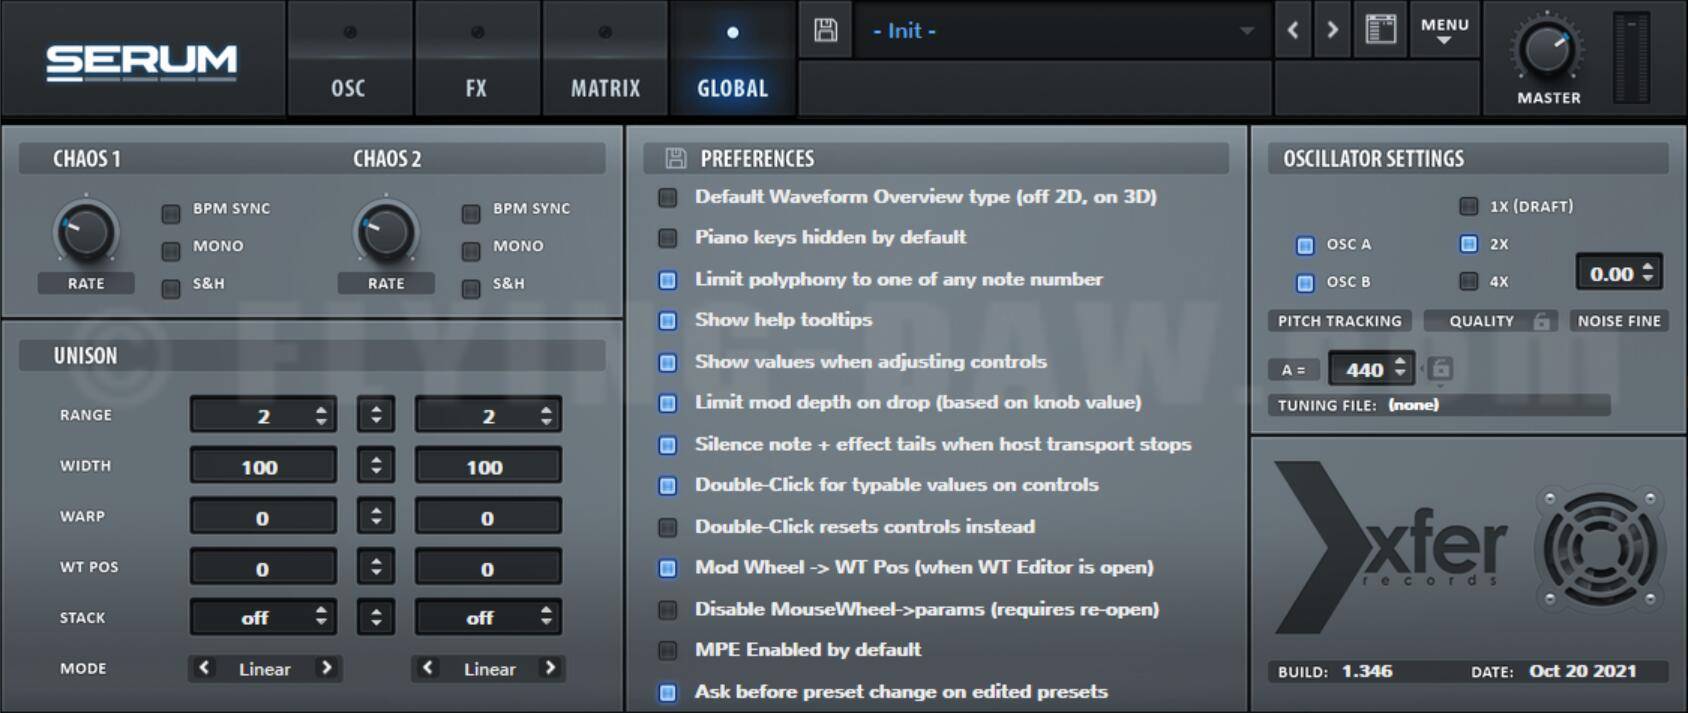Enable Mono for Chaos 1

(x=171, y=250)
